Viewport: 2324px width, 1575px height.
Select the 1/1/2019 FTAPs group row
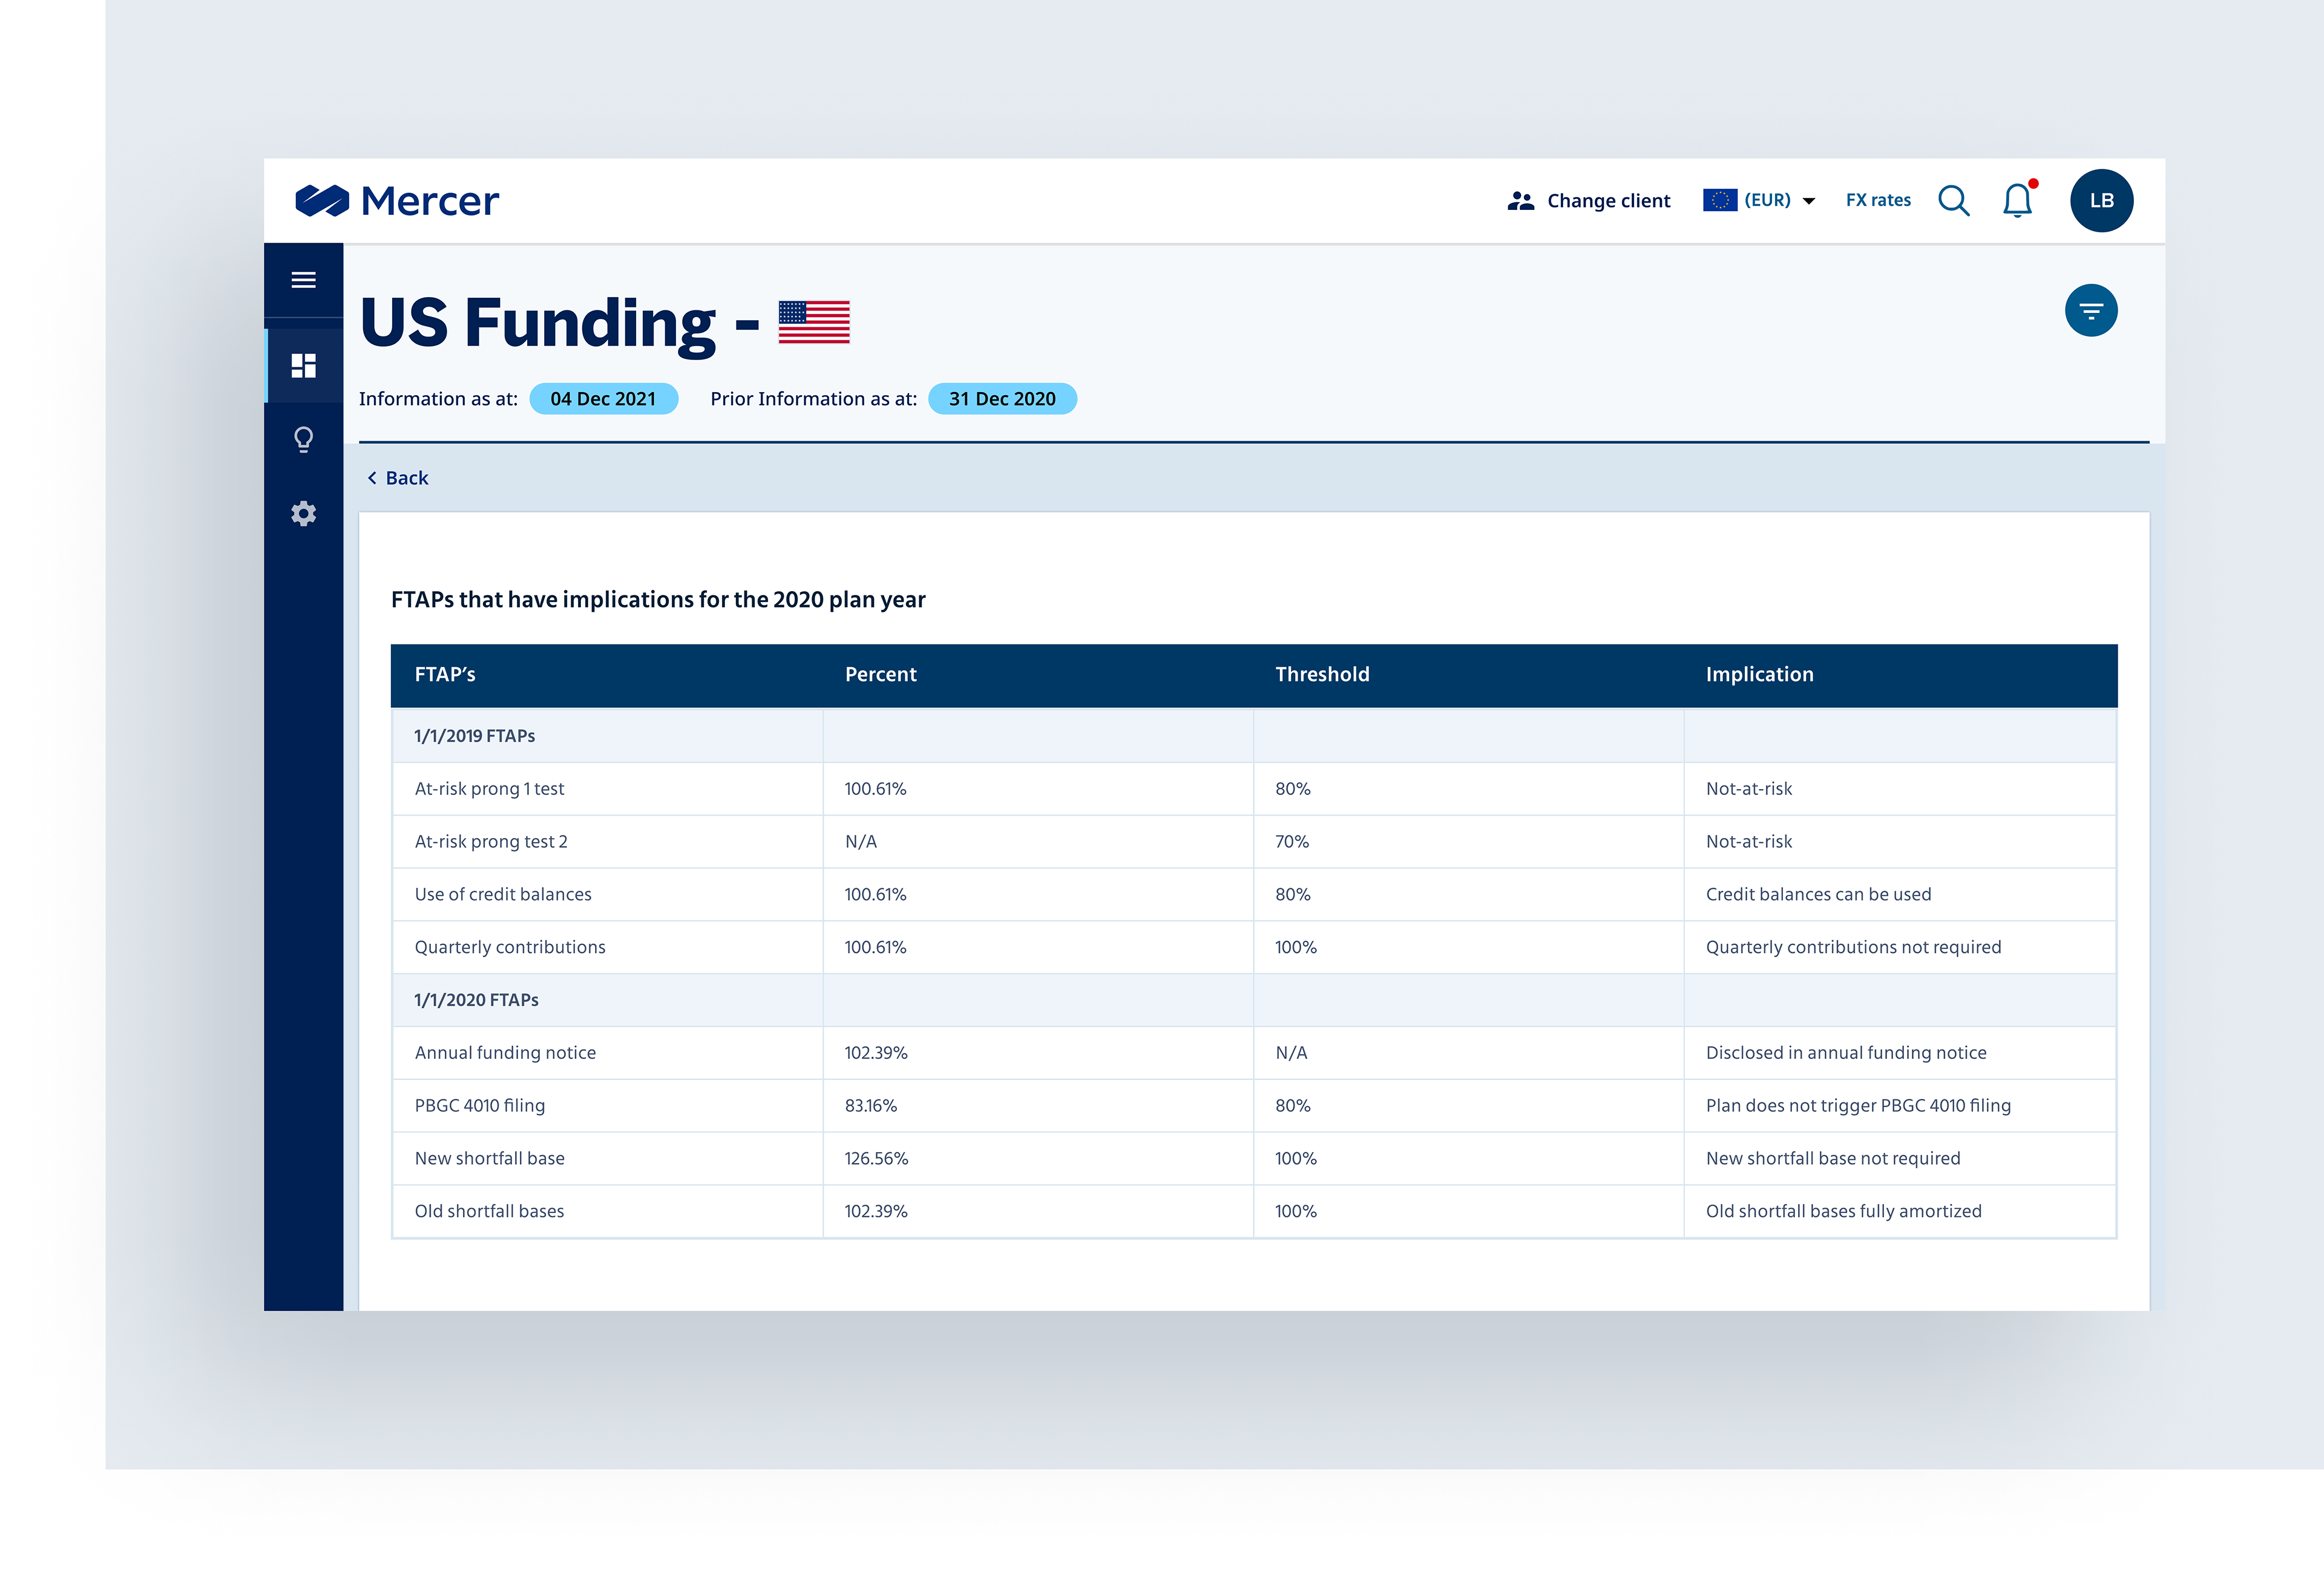pos(1254,736)
